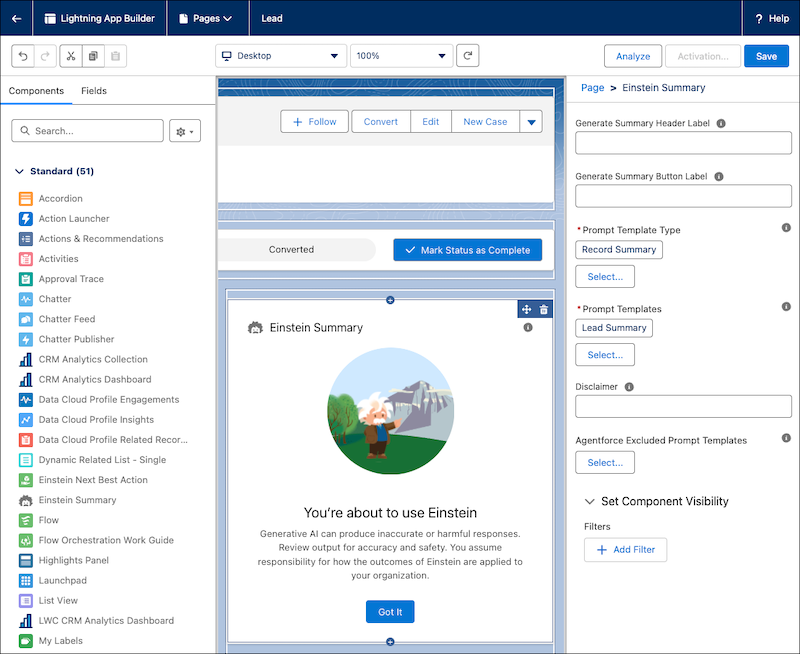Switch to the Fields tab
The image size is (800, 654).
click(x=92, y=90)
